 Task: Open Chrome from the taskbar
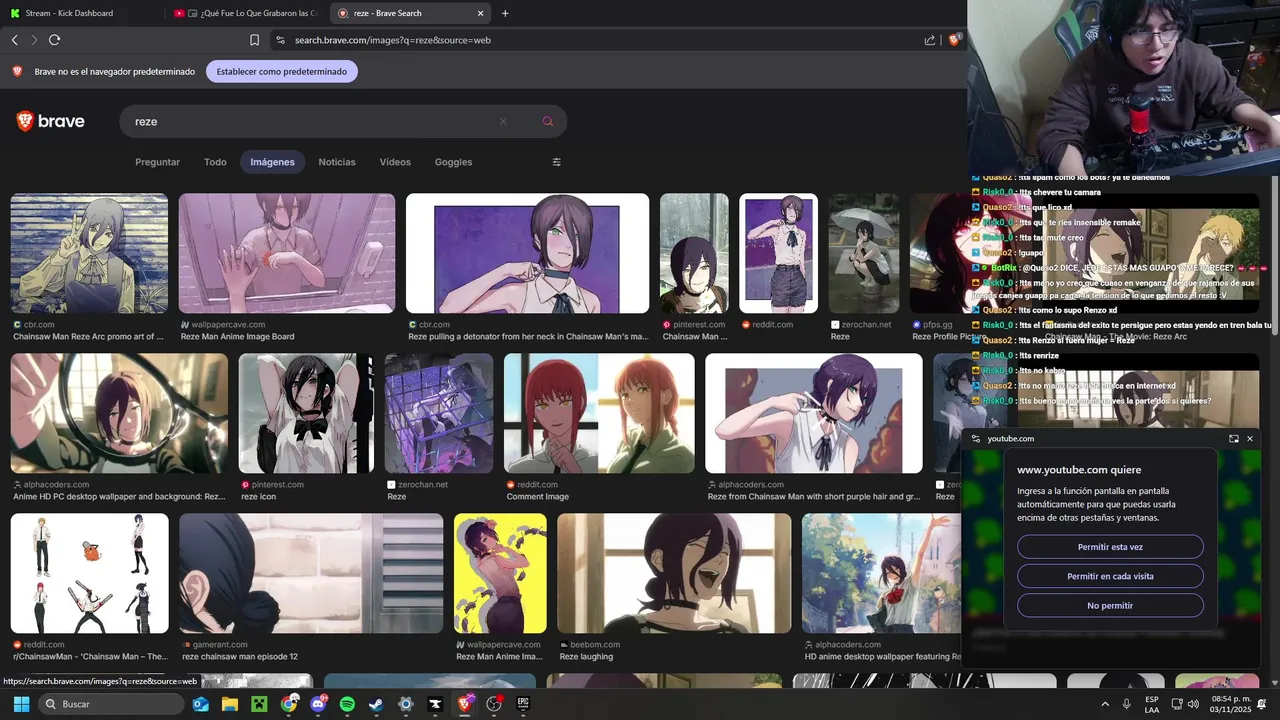(289, 704)
